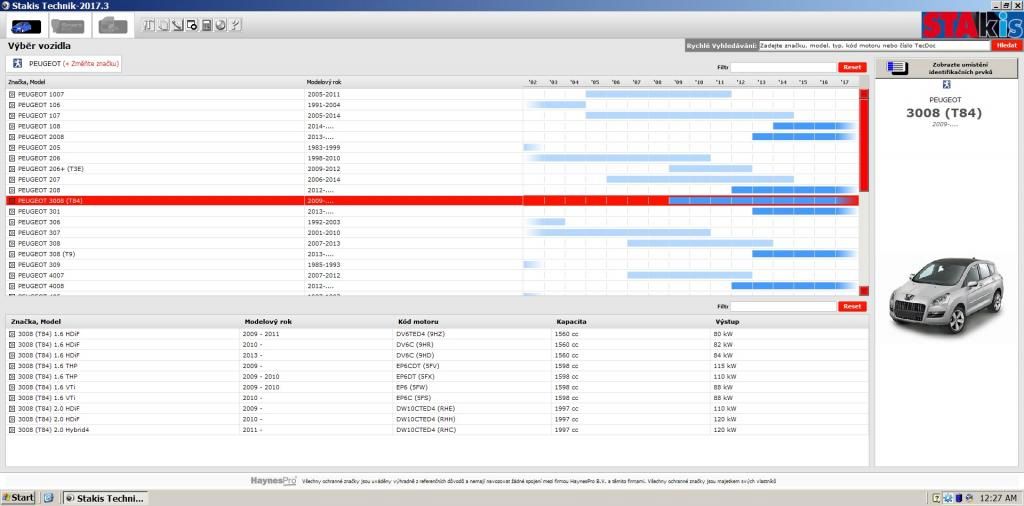1024x506 pixels.
Task: Click the document search icon in the toolbar
Action: (191, 25)
